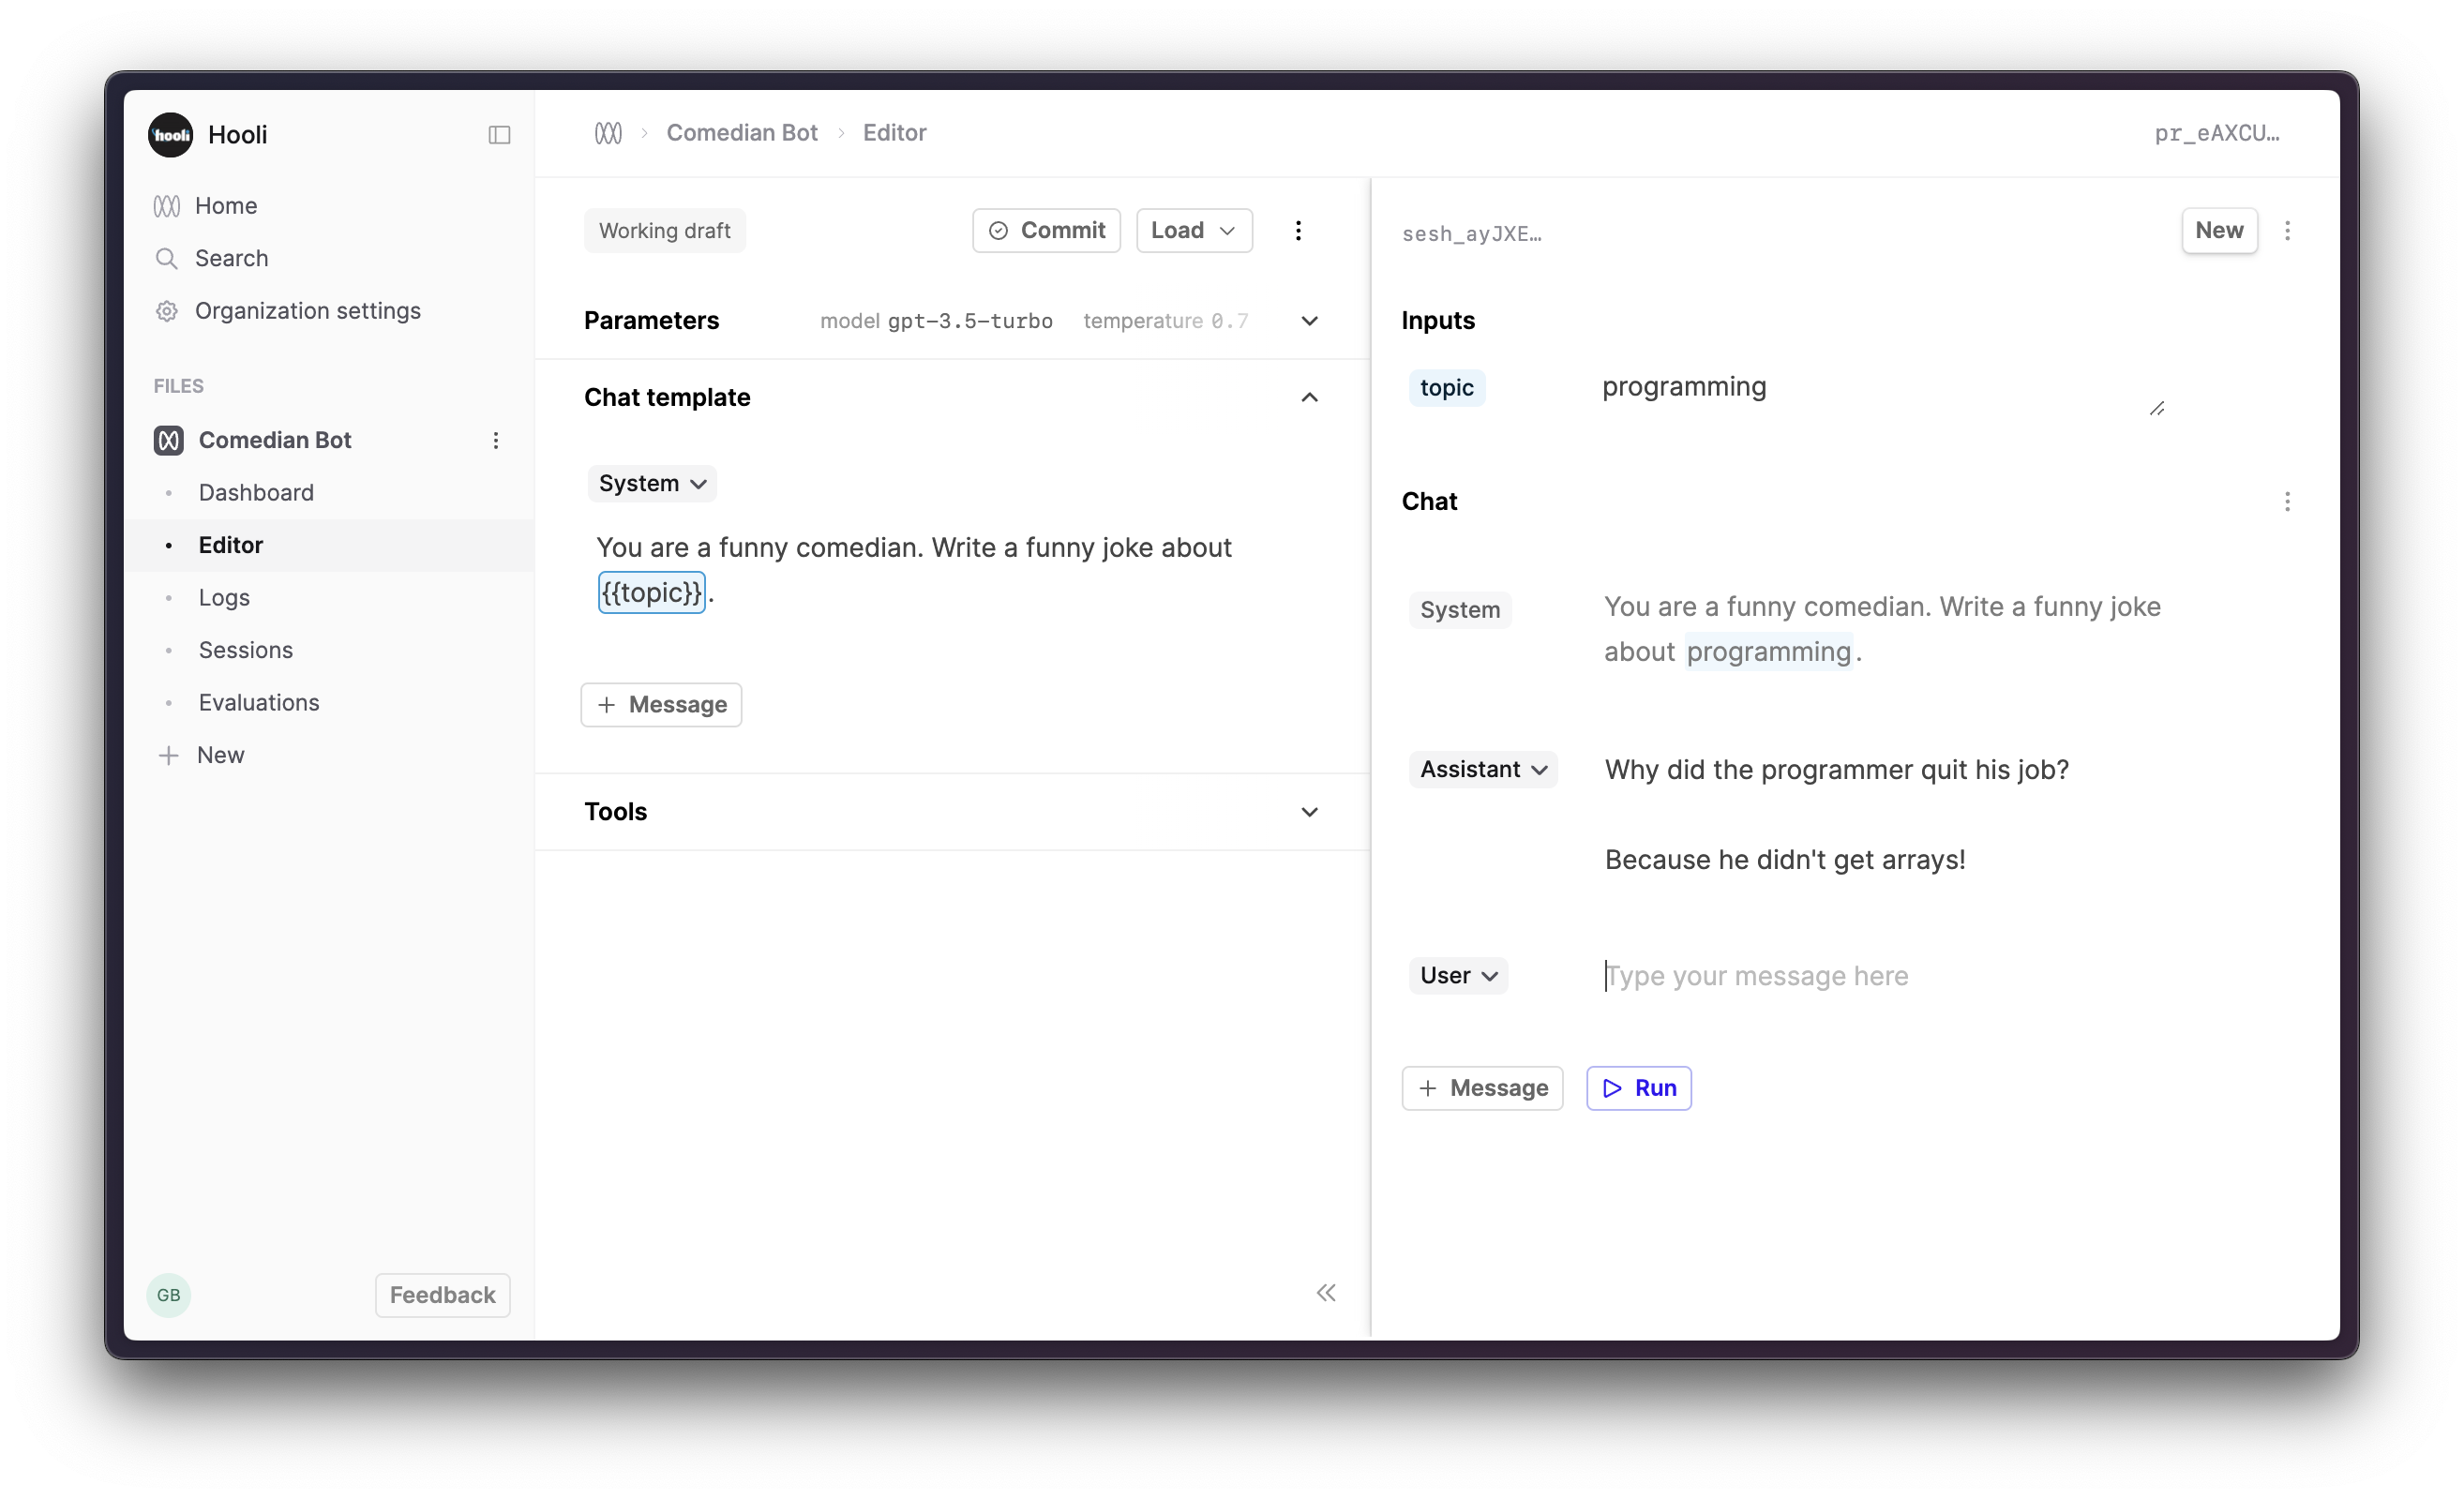Open the Organization settings gear
2464x1498 pixels.
(167, 311)
